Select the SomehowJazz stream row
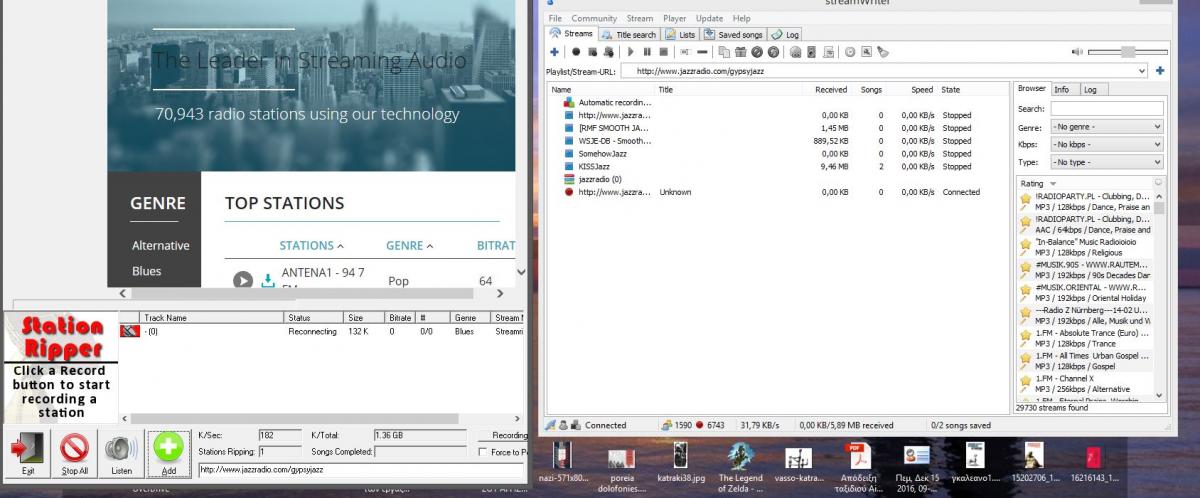The width and height of the screenshot is (1200, 498). tap(778, 154)
